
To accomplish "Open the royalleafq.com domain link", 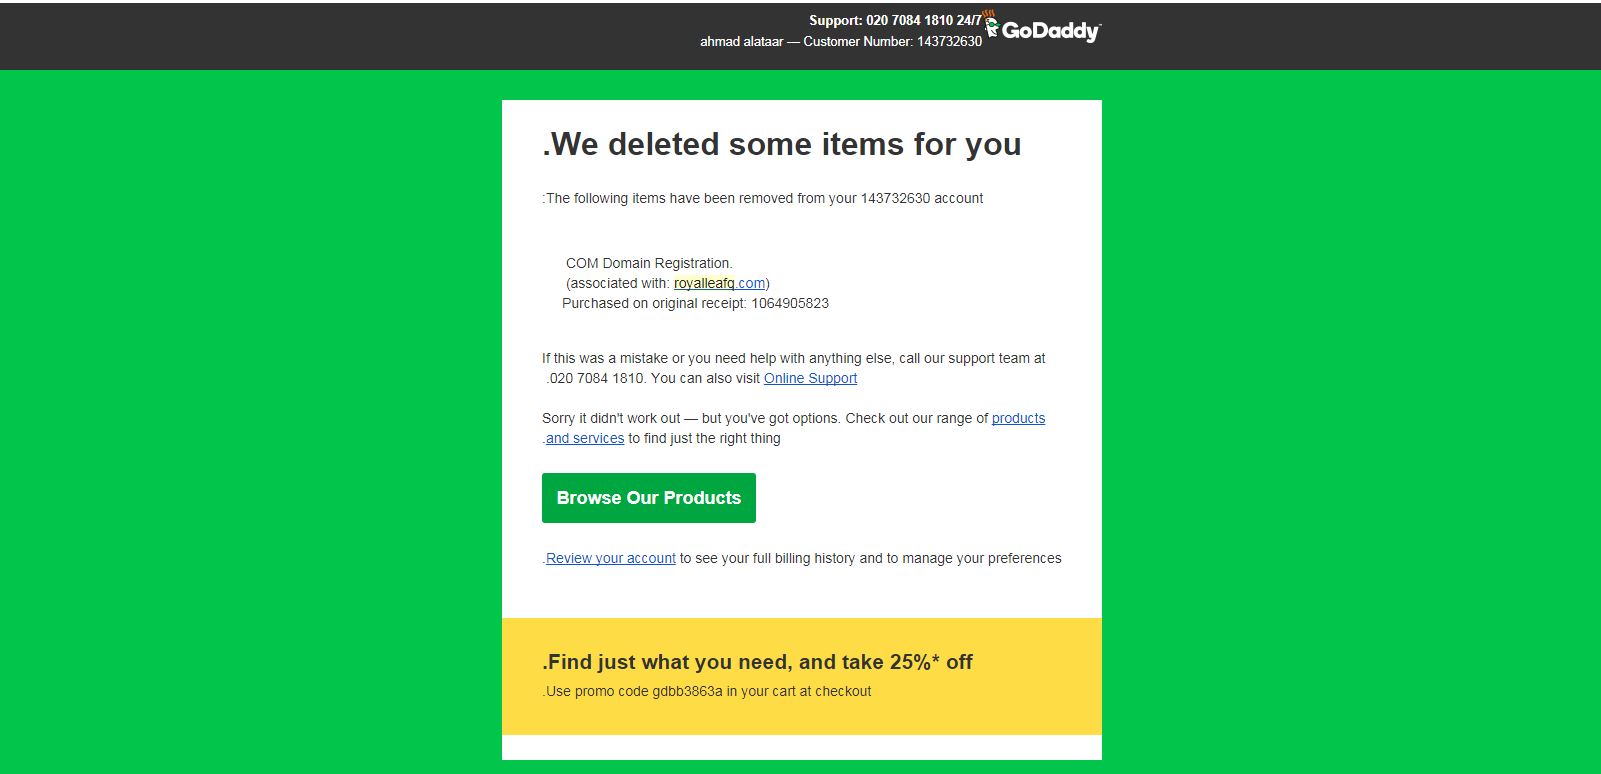I will click(720, 283).
